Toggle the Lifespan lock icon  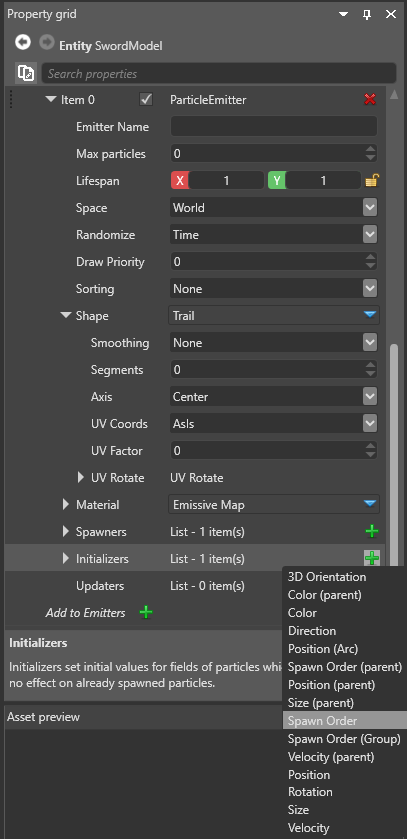tap(372, 181)
